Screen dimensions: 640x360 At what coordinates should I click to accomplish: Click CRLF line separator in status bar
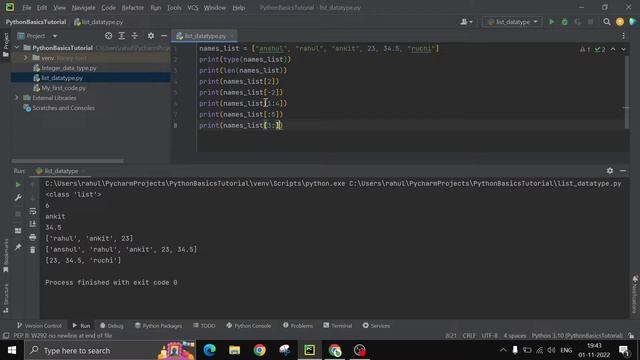tap(469, 336)
